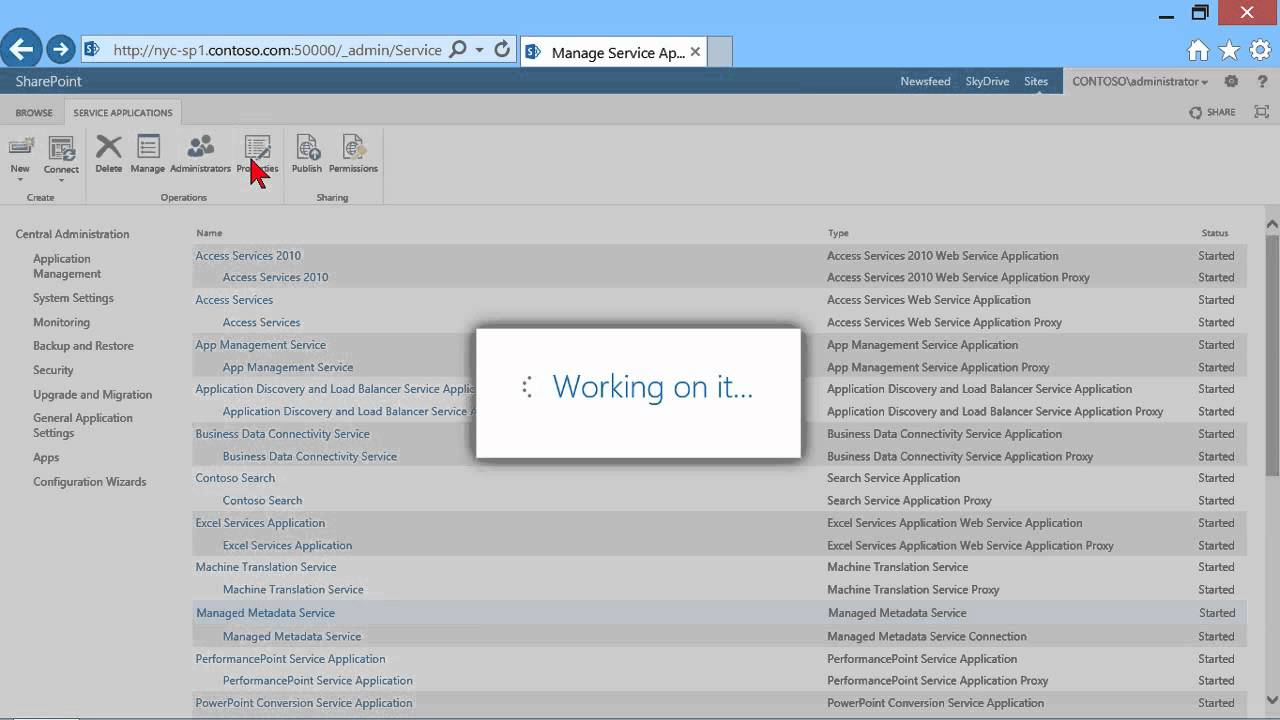Click the Refresh icon in address bar

502,49
